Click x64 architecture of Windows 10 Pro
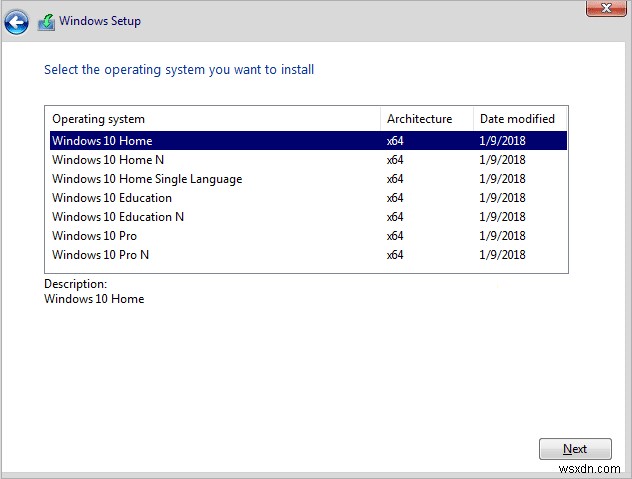 (395, 236)
